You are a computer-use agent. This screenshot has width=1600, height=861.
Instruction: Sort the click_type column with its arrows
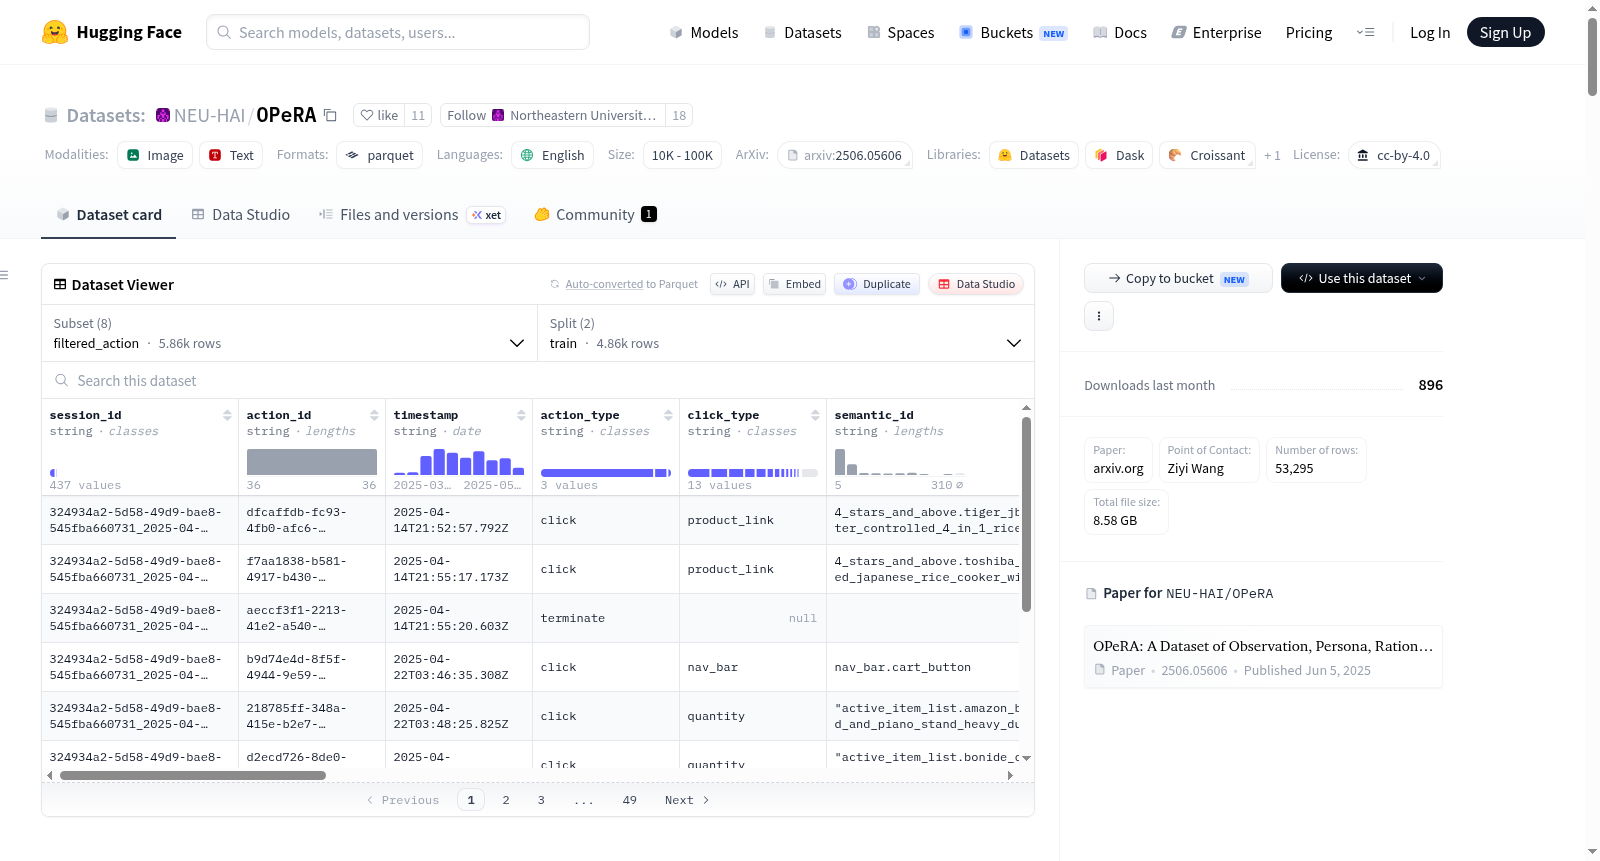click(x=815, y=415)
